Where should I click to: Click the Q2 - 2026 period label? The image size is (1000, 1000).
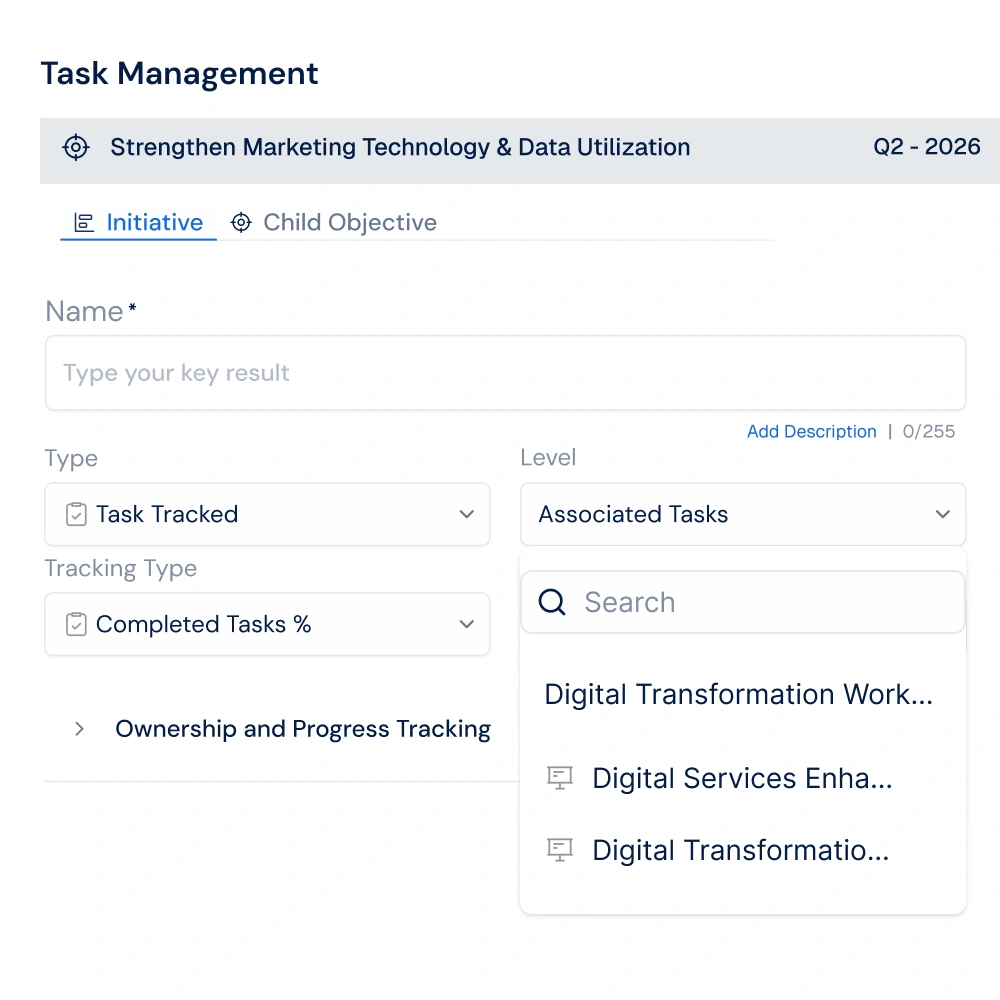point(927,147)
